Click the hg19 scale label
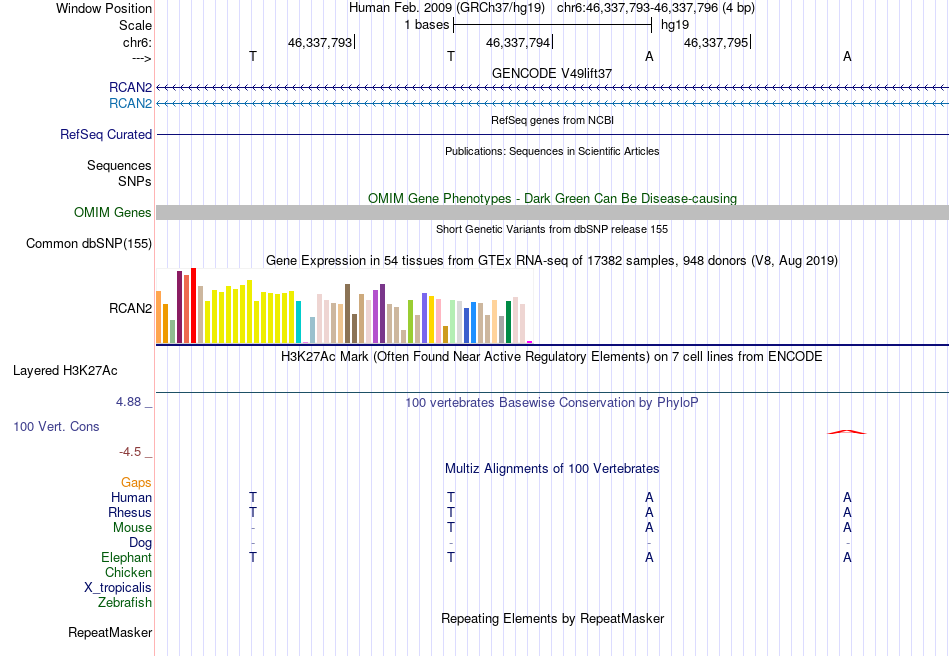Screen dimensions: 950x656 point(675,25)
